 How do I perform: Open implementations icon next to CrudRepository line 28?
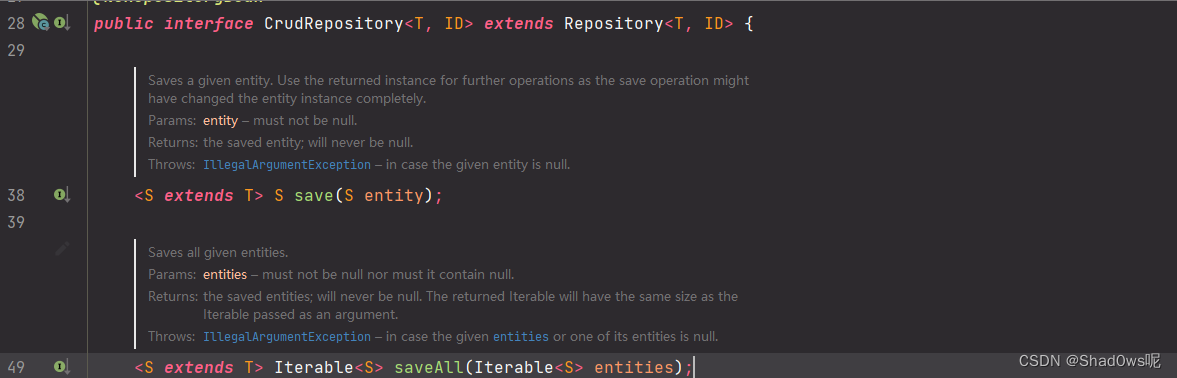(x=62, y=24)
